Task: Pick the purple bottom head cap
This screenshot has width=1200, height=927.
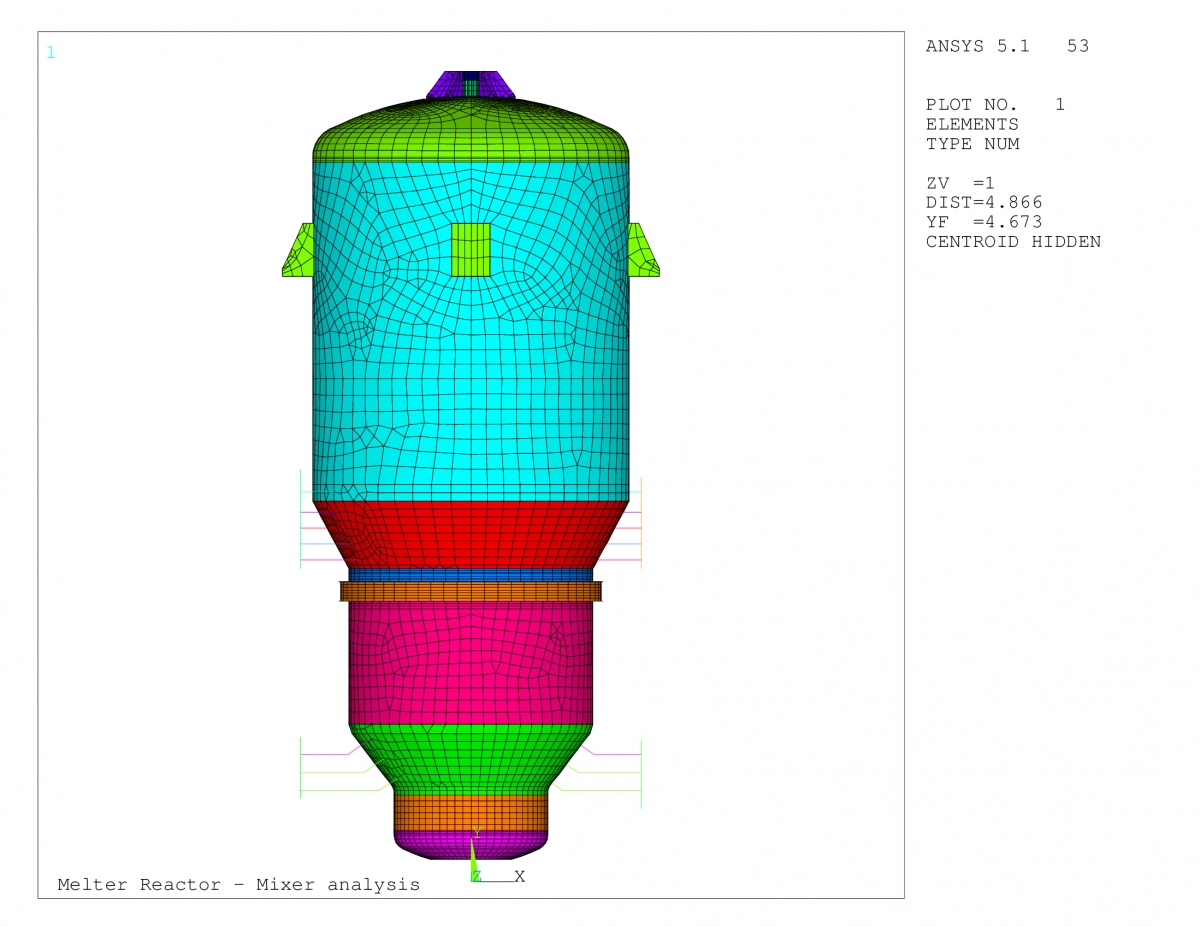Action: (471, 846)
